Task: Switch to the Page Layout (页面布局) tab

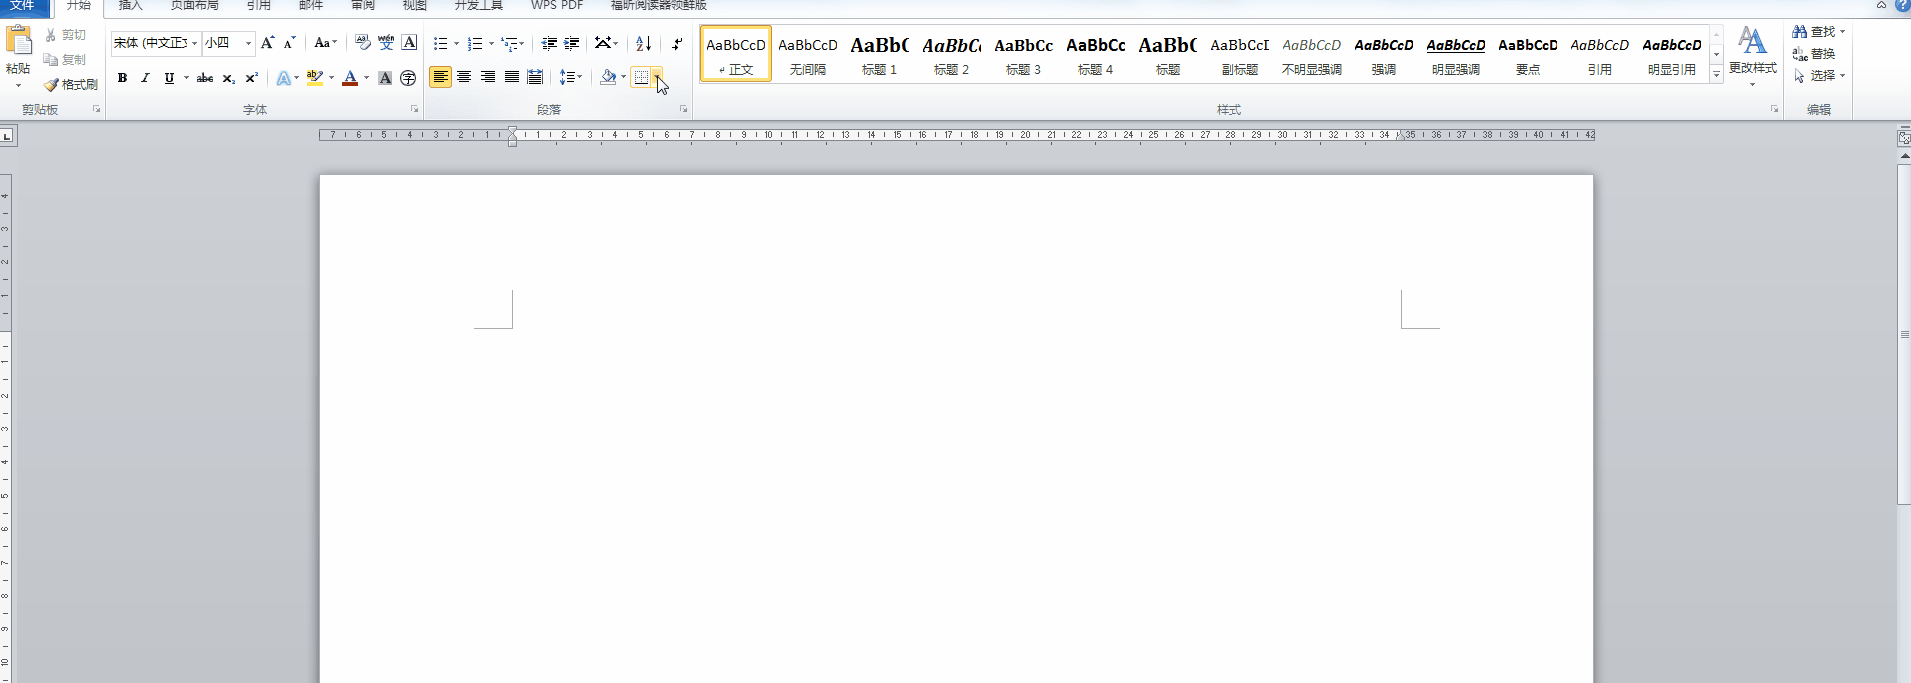Action: 195,6
